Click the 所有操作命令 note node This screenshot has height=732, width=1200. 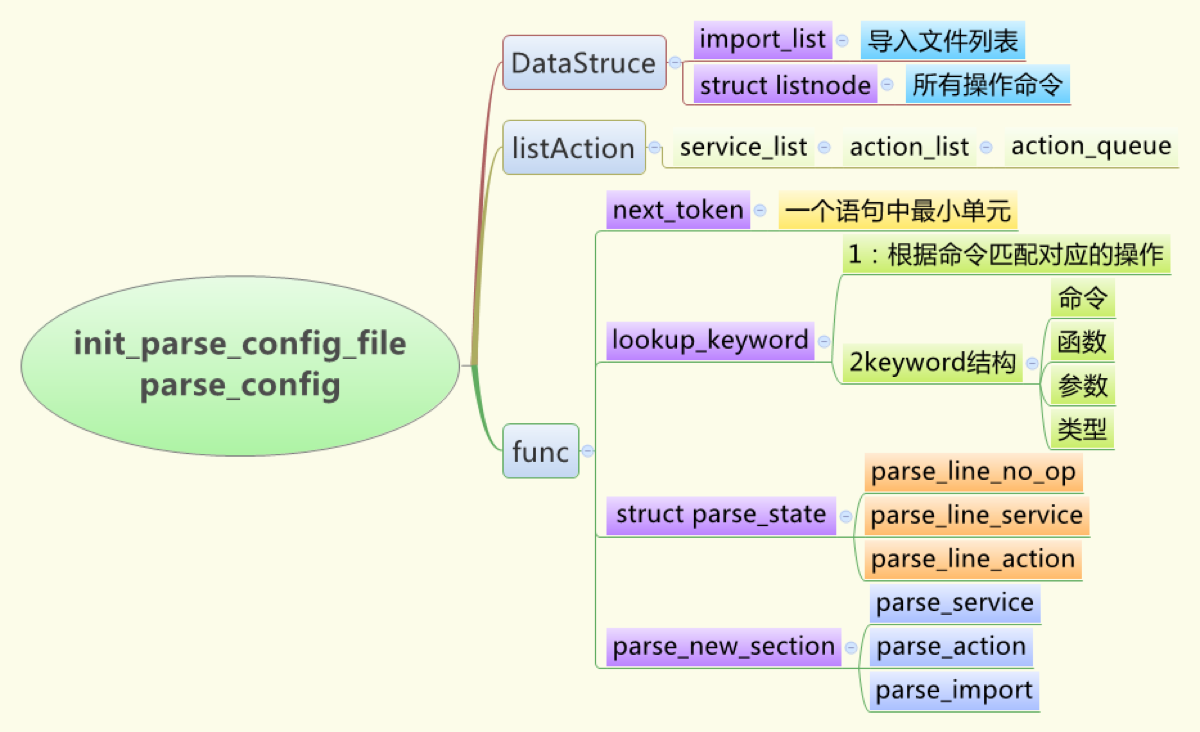click(988, 86)
